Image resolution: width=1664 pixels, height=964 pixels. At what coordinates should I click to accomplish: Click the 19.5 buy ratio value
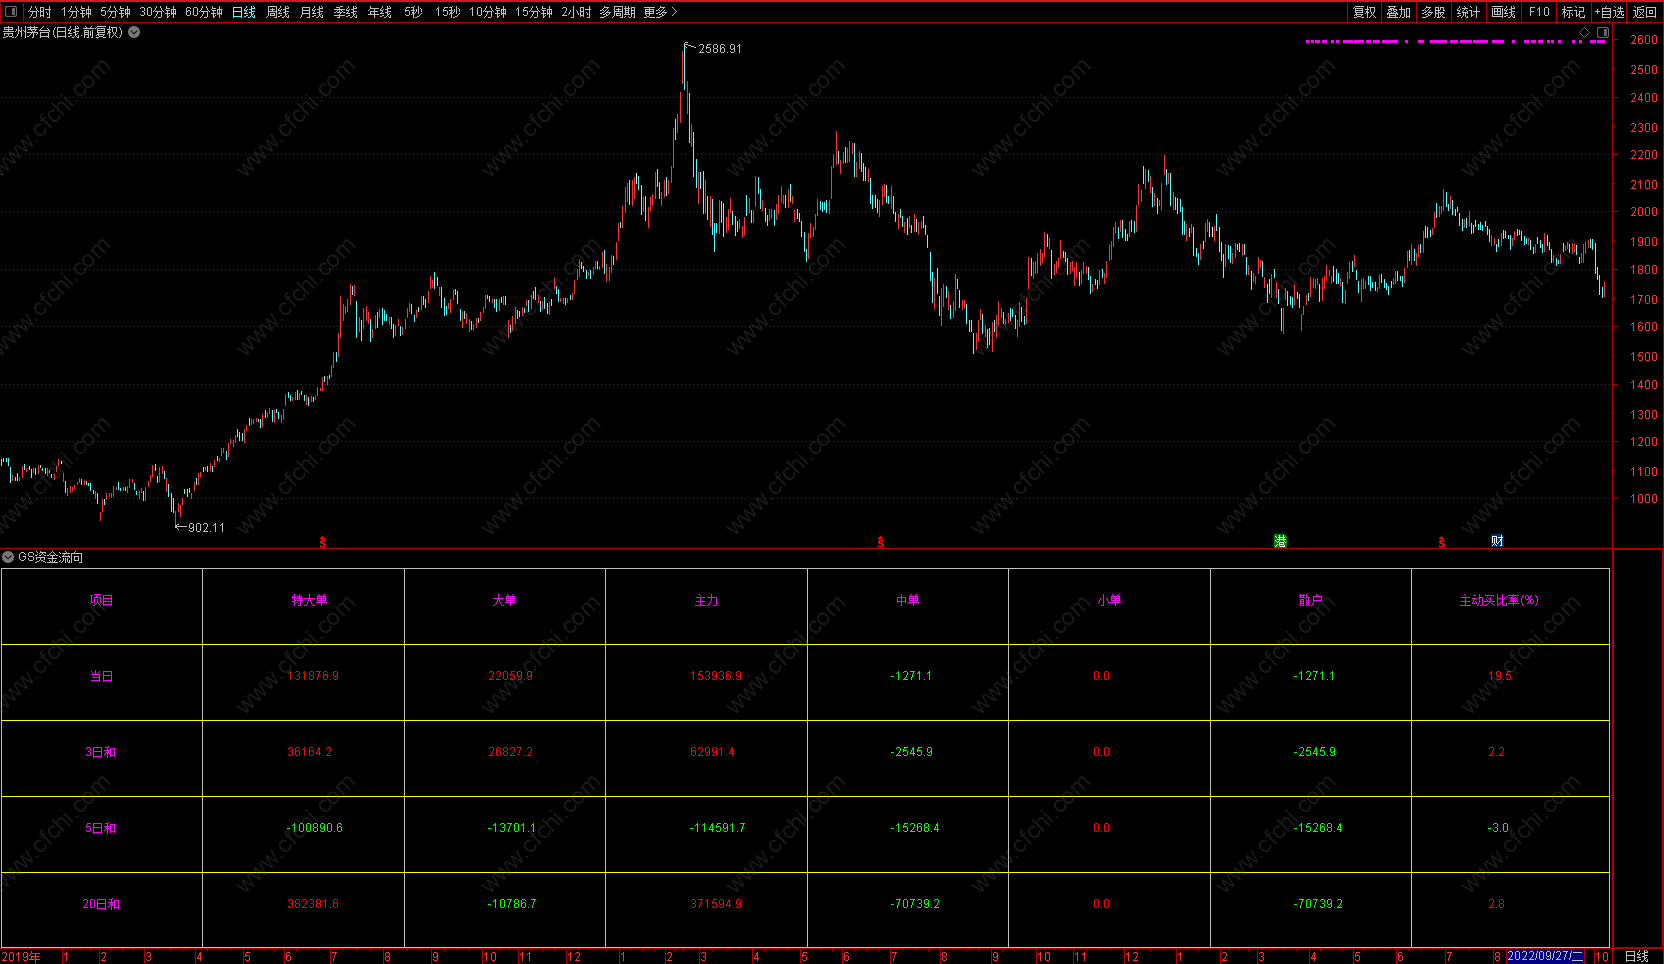pyautogui.click(x=1500, y=676)
